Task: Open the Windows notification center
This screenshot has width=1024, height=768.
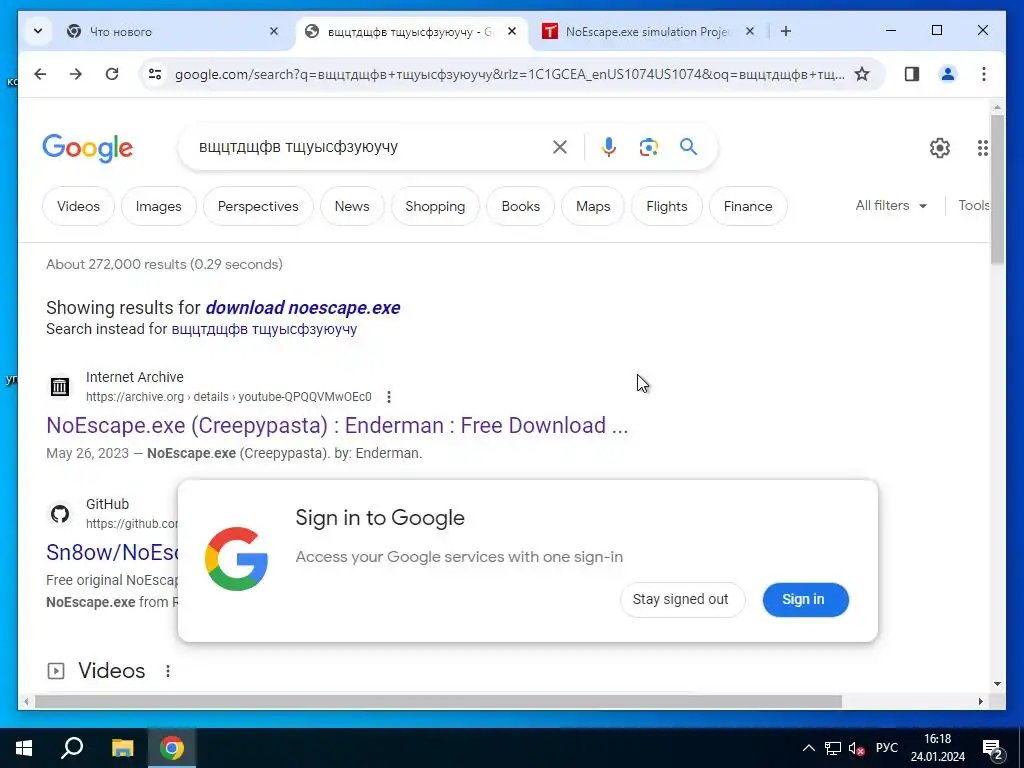Action: coord(993,748)
